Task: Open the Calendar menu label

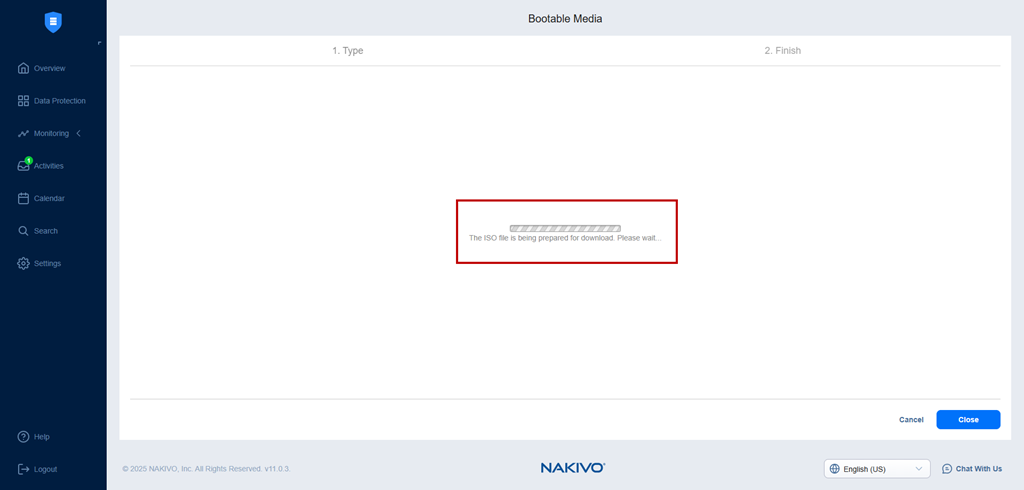Action: pos(49,198)
